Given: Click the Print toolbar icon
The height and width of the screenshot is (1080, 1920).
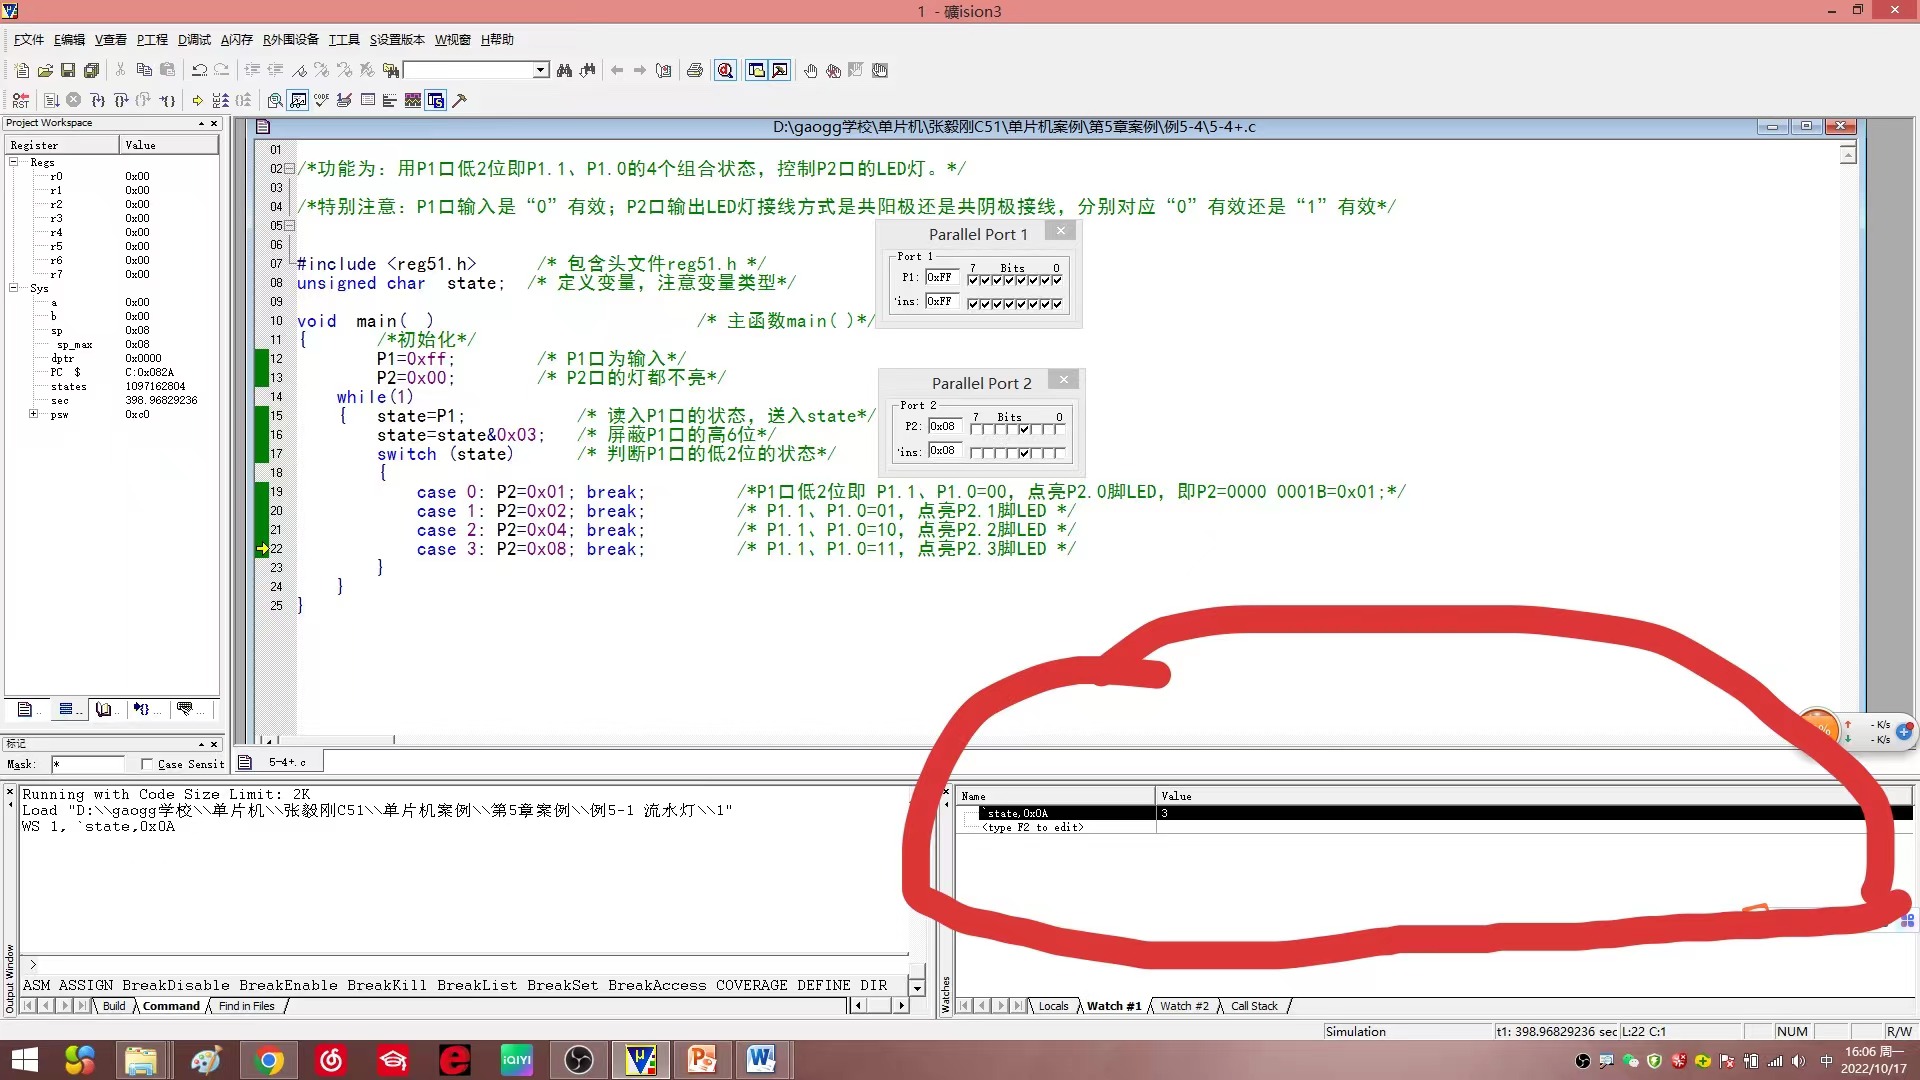Looking at the screenshot, I should (x=695, y=70).
